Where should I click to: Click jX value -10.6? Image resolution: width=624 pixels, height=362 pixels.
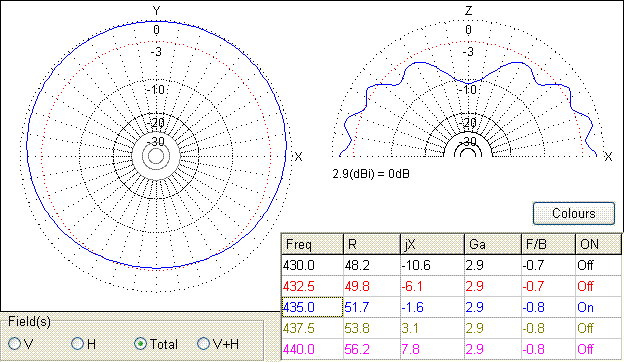[432, 265]
